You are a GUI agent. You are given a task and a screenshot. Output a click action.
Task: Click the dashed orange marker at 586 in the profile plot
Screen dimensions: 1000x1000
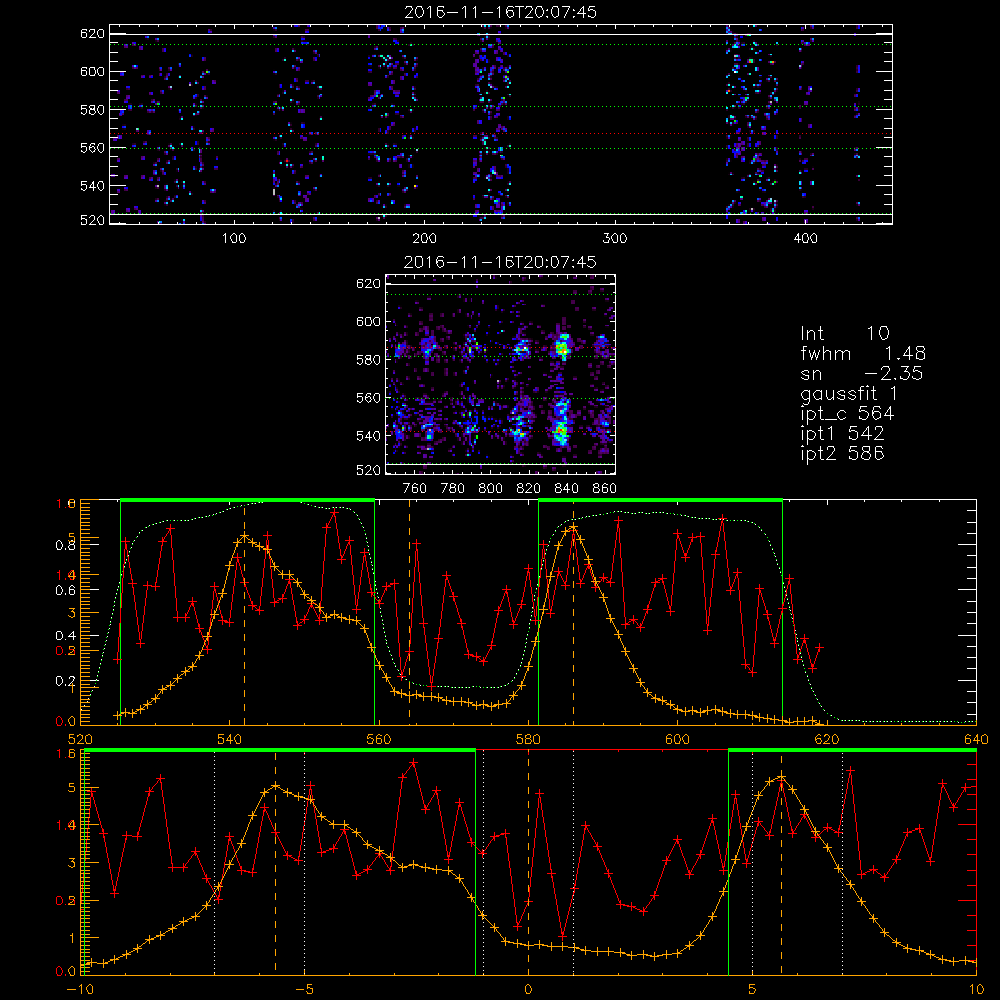[x=573, y=612]
